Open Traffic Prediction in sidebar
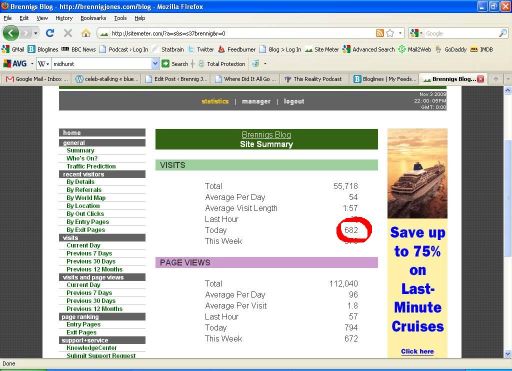512x371 pixels. tap(91, 166)
